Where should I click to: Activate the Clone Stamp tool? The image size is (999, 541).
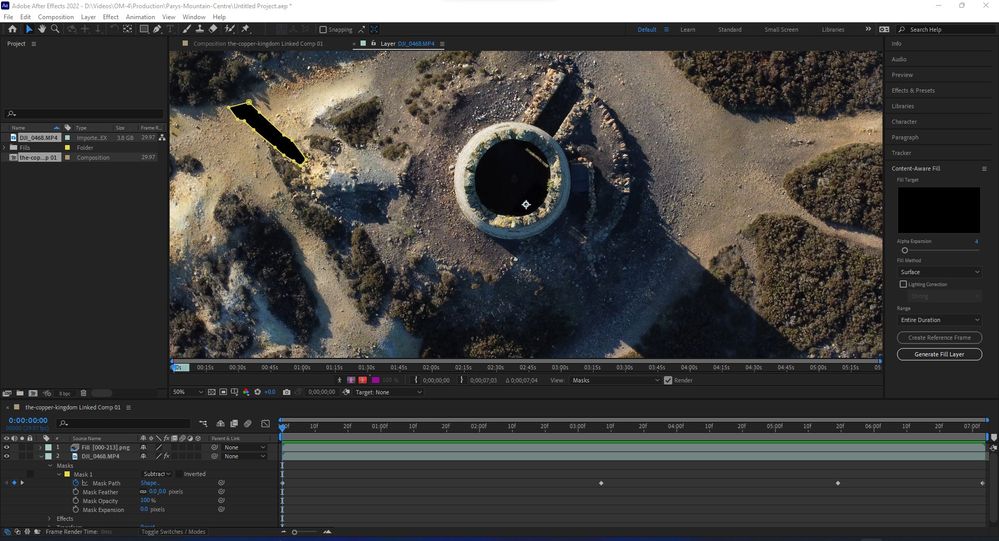tap(198, 29)
